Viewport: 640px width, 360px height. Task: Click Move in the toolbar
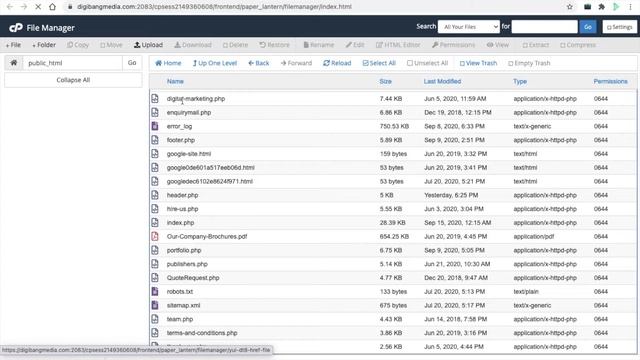click(x=111, y=45)
